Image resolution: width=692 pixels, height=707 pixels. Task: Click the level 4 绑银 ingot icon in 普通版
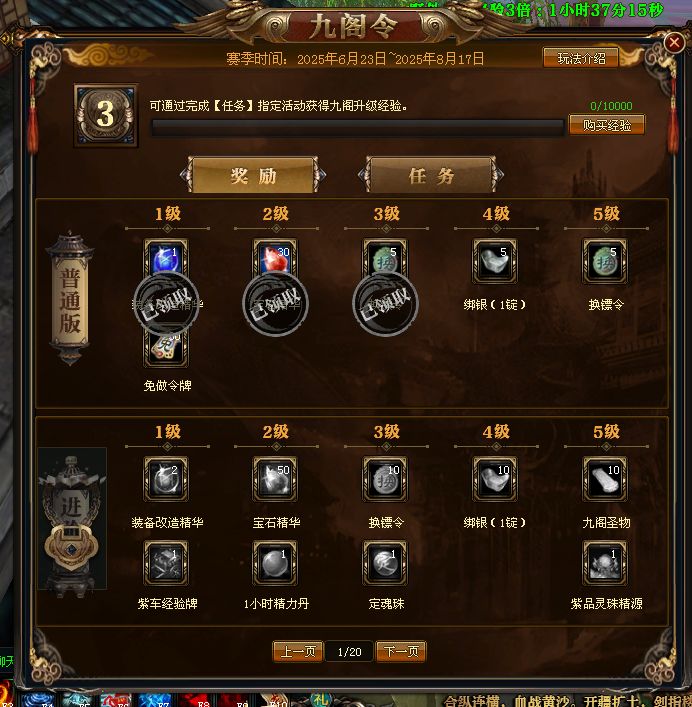(495, 261)
